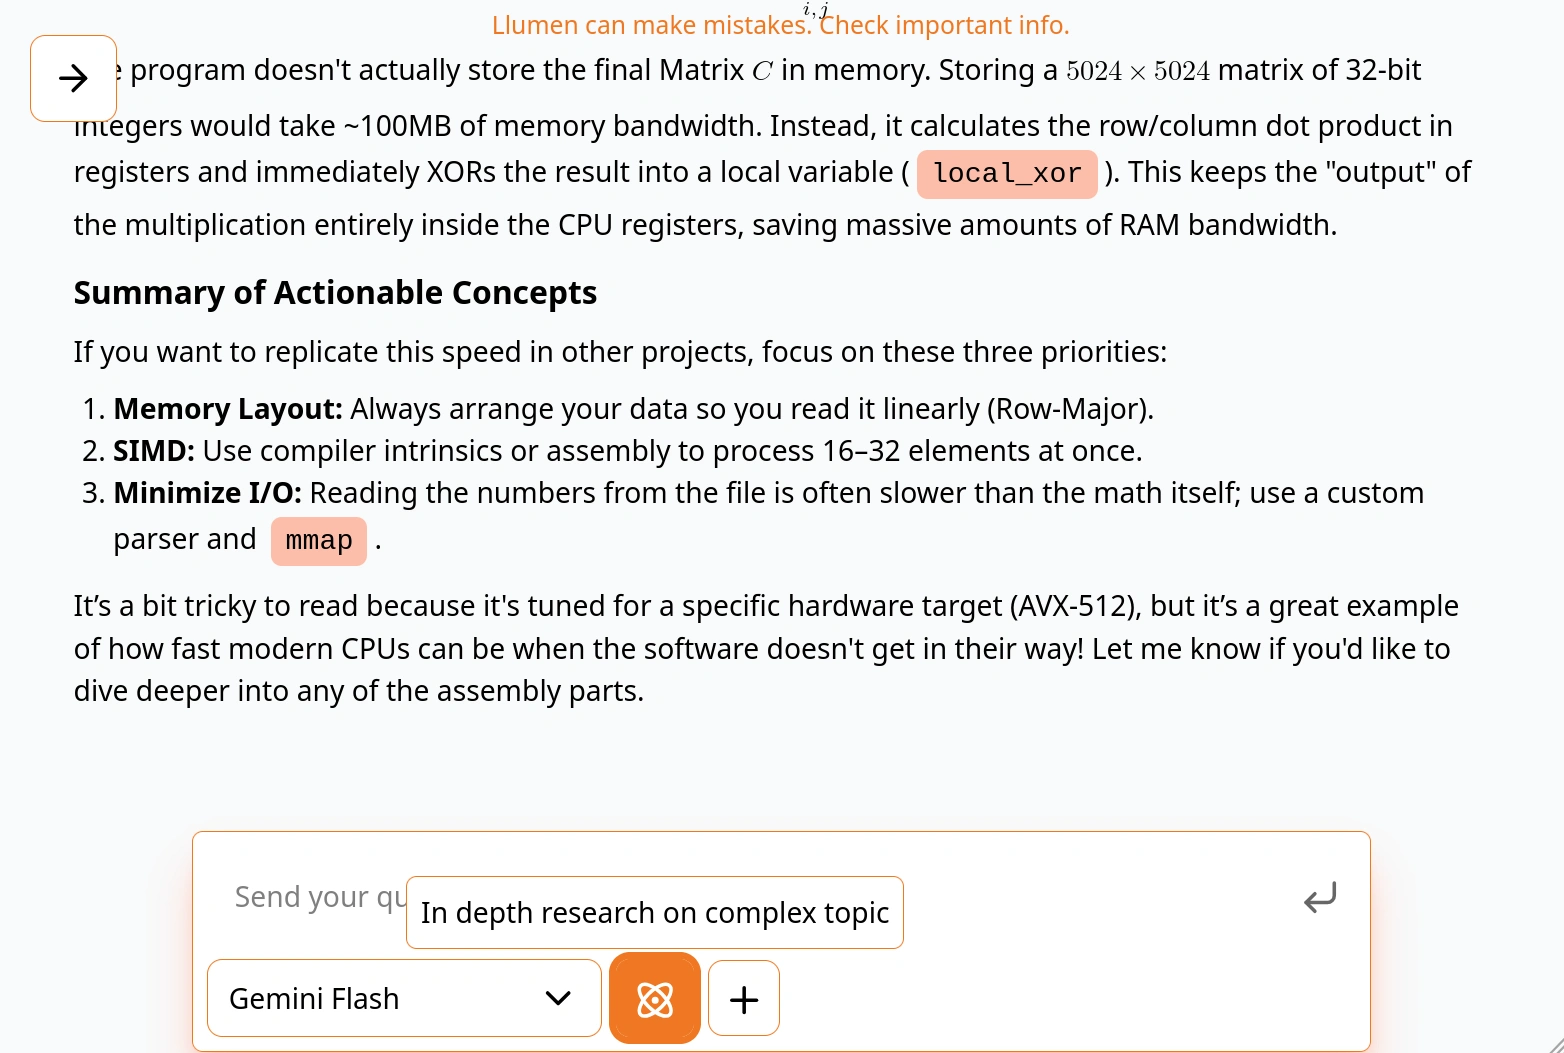
Task: Grab the resize handle in the bottom-right corner
Action: pos(1553,1042)
